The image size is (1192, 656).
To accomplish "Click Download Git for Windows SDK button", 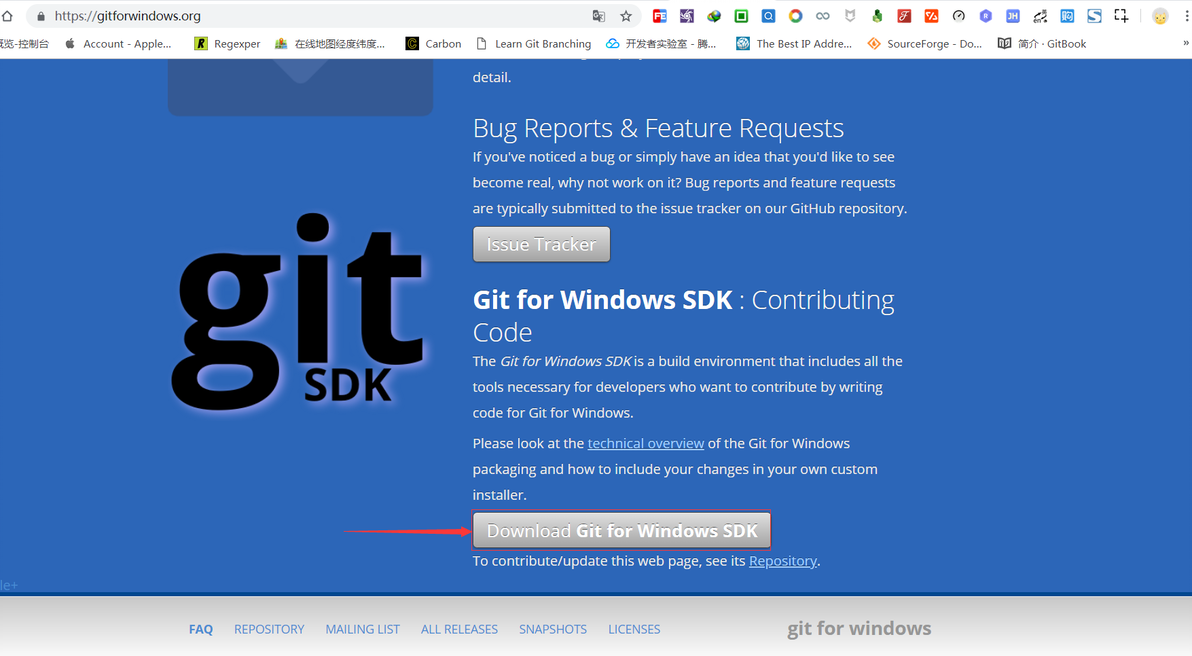I will [622, 530].
